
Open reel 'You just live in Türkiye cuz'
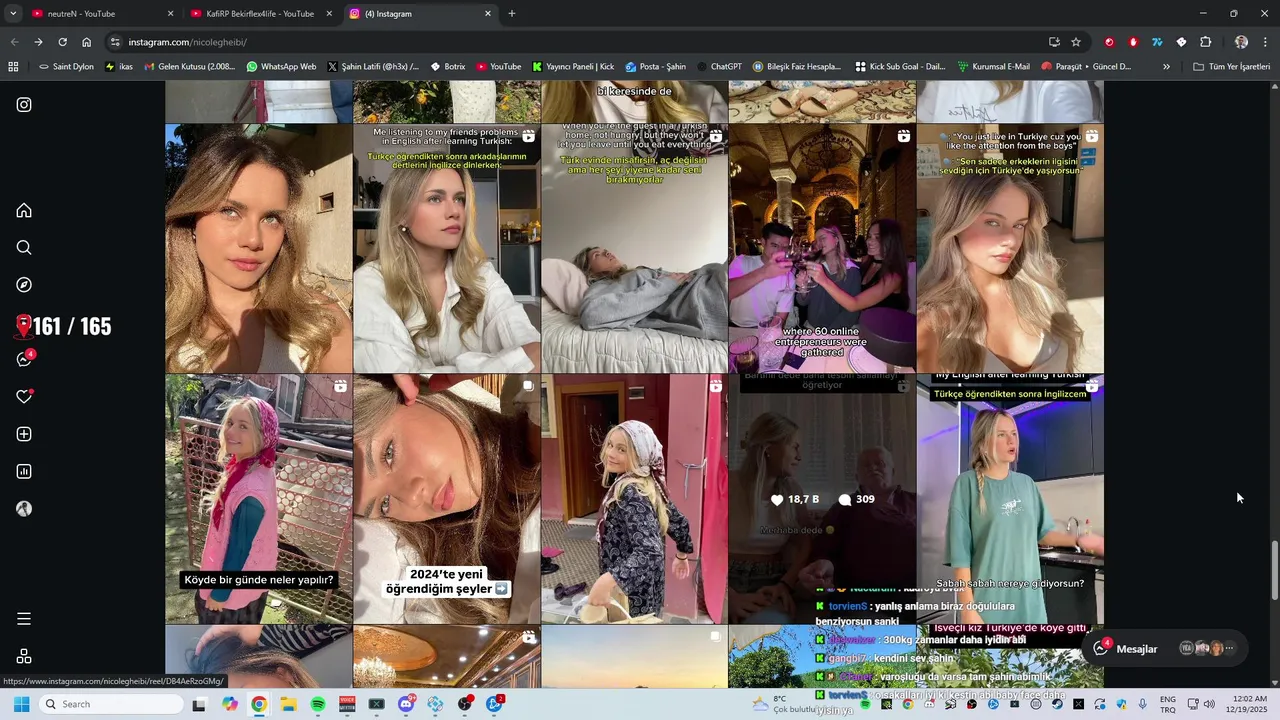[1010, 248]
